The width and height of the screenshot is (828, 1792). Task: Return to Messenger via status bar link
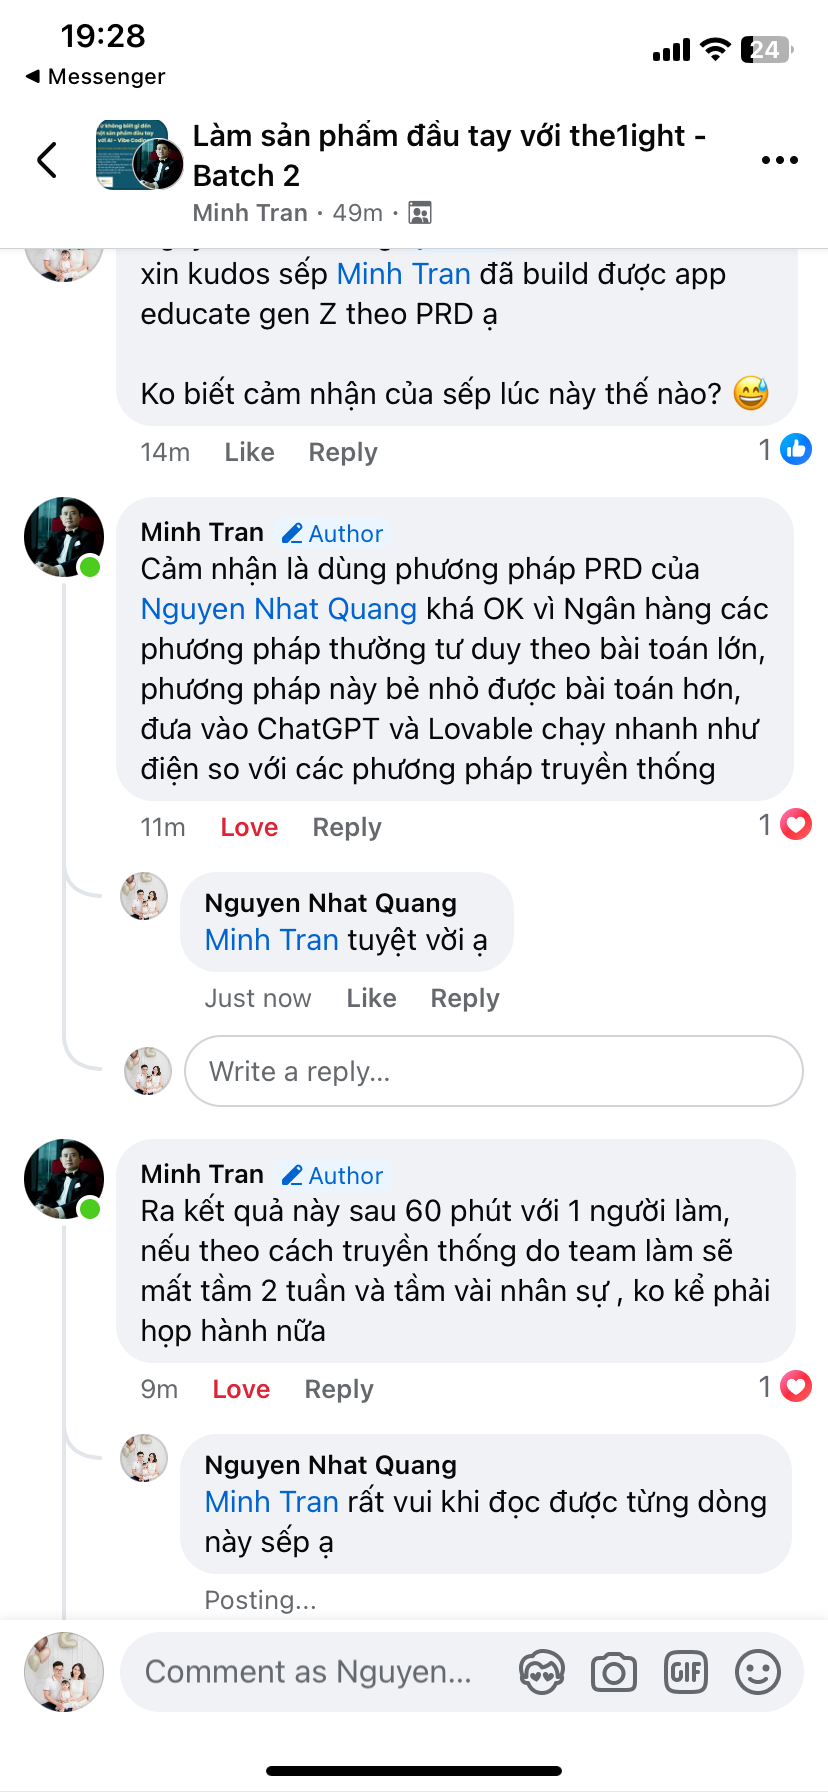click(x=96, y=77)
